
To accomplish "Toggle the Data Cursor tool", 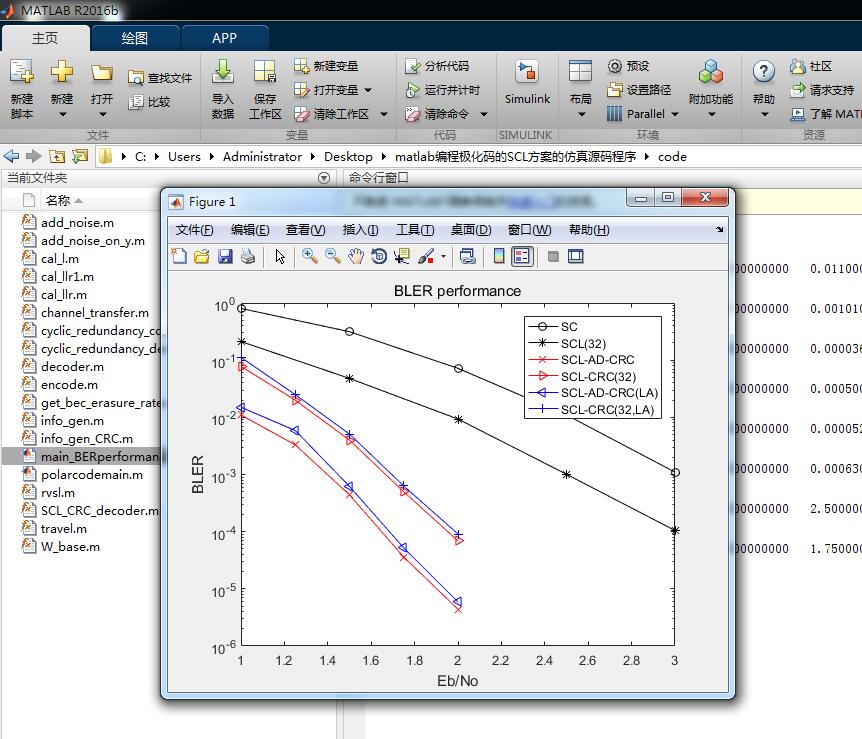I will 402,256.
